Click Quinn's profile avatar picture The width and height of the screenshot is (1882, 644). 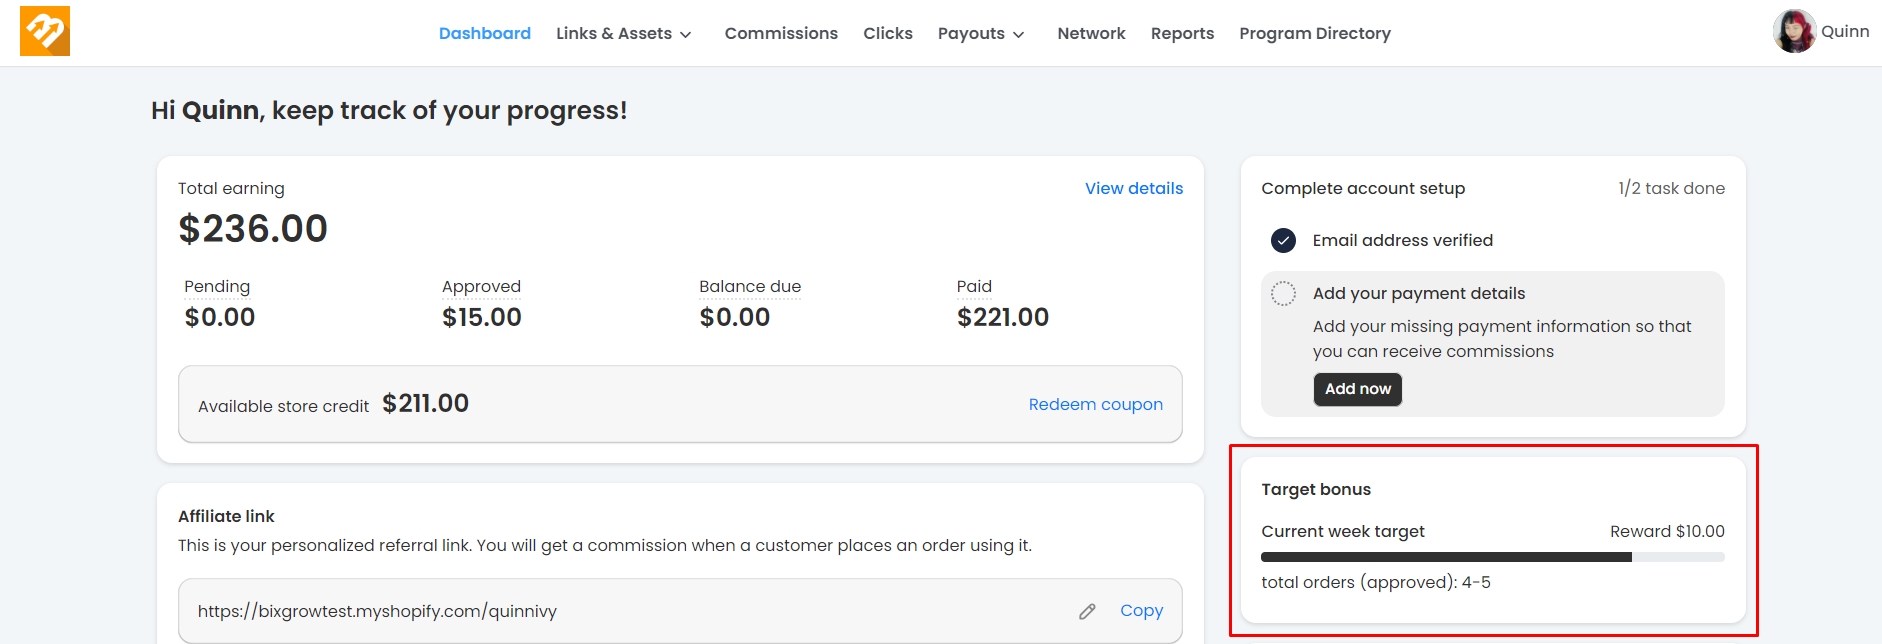pos(1794,31)
